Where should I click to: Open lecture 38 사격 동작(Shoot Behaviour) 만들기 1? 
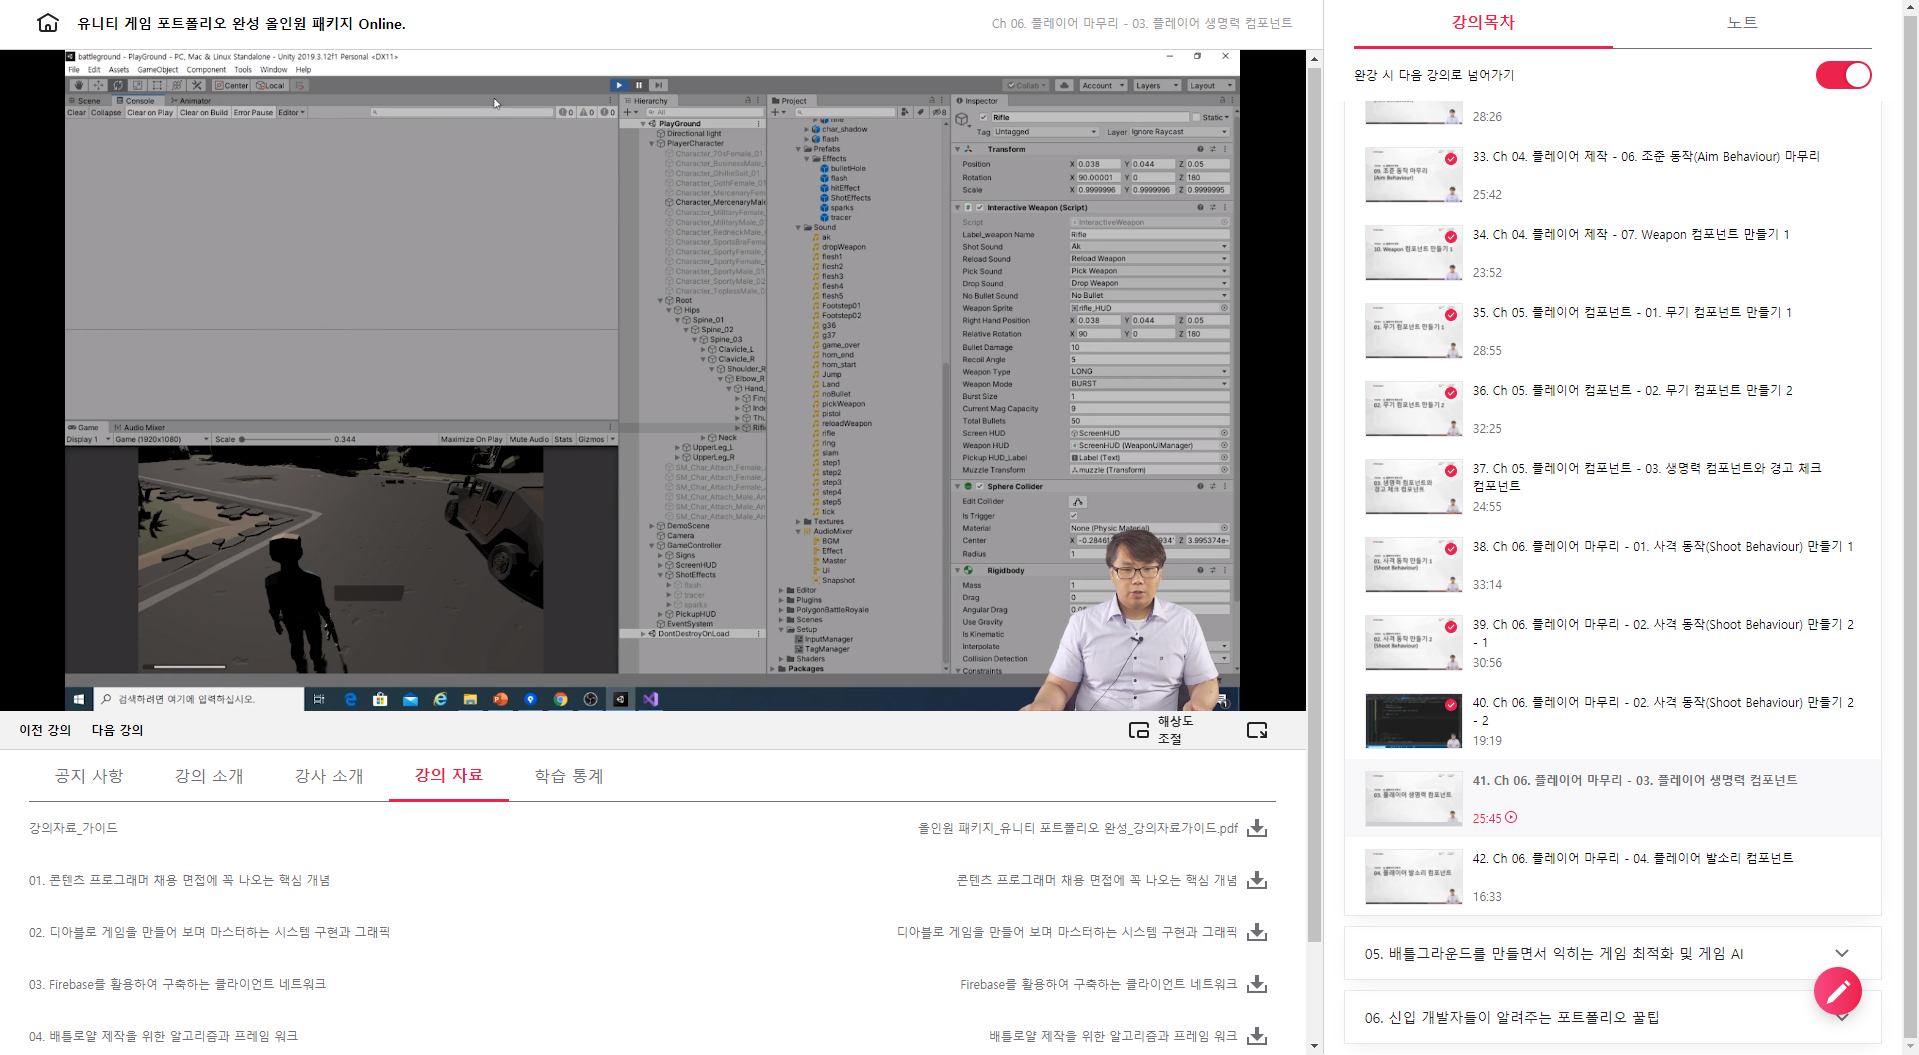tap(1662, 546)
